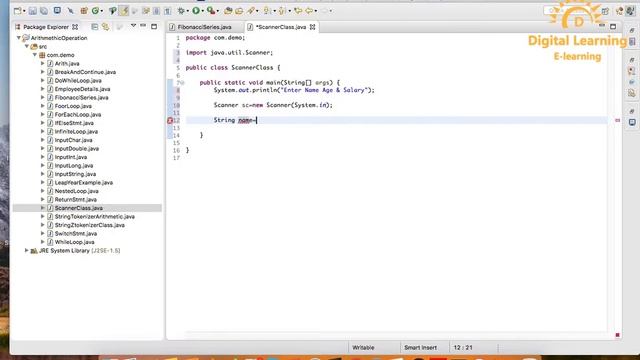
Task: Select ForEachLoop.java in Package Explorer
Action: pos(78,115)
